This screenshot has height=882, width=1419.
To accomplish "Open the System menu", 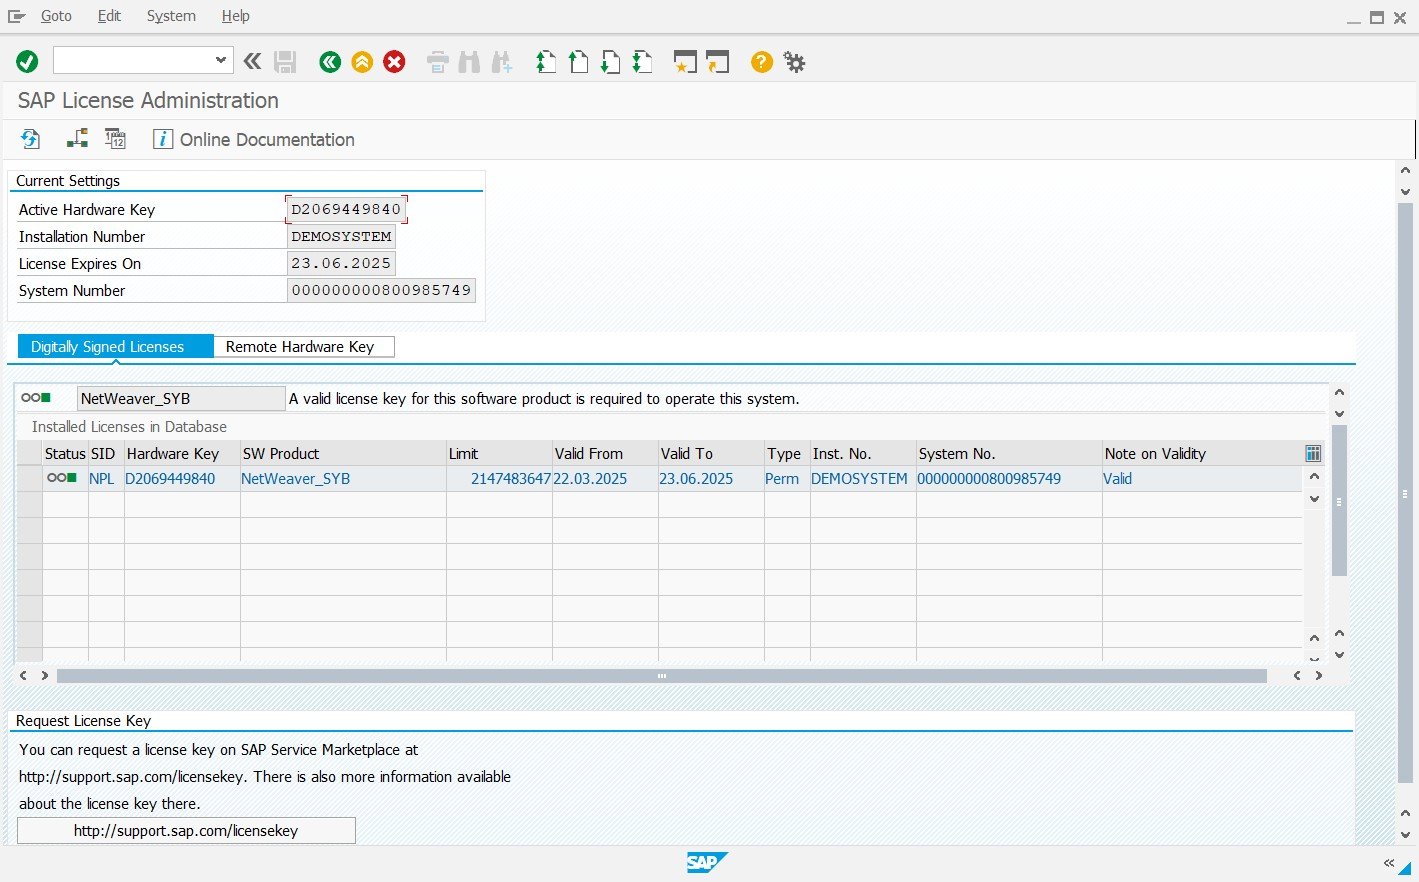I will (x=171, y=16).
